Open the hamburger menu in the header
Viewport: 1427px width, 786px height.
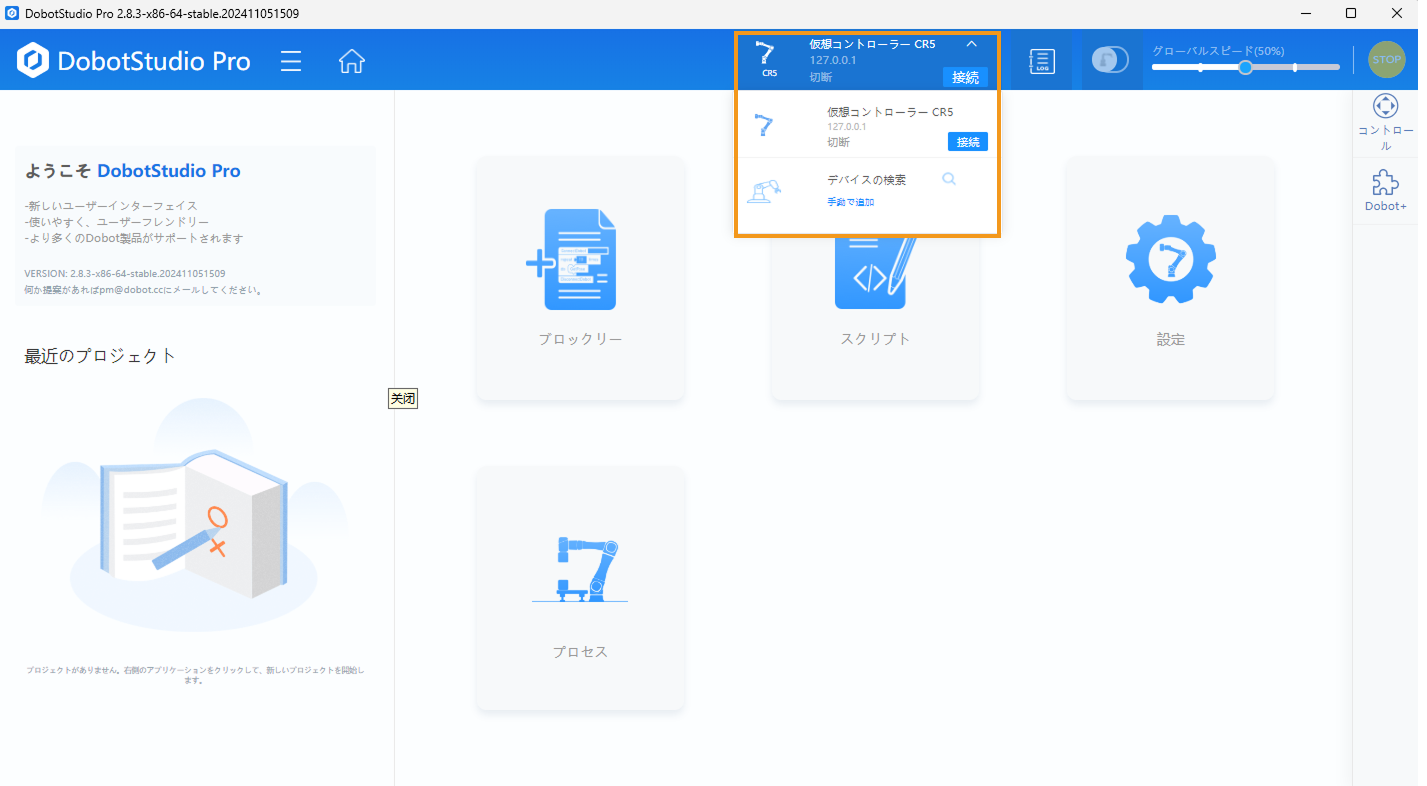(291, 61)
